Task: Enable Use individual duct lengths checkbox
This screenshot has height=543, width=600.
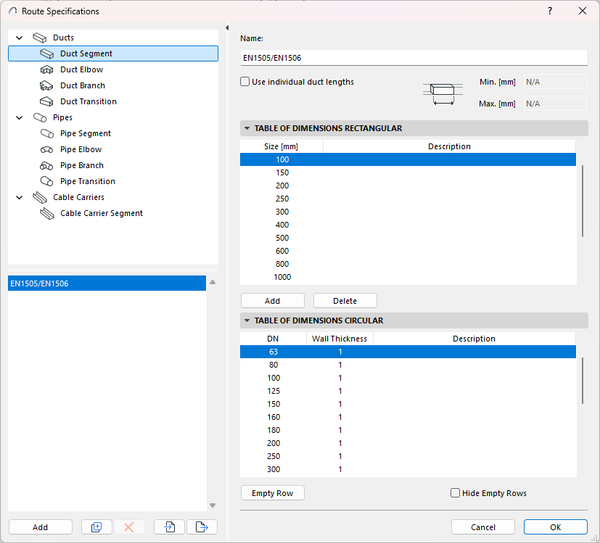Action: tap(246, 82)
